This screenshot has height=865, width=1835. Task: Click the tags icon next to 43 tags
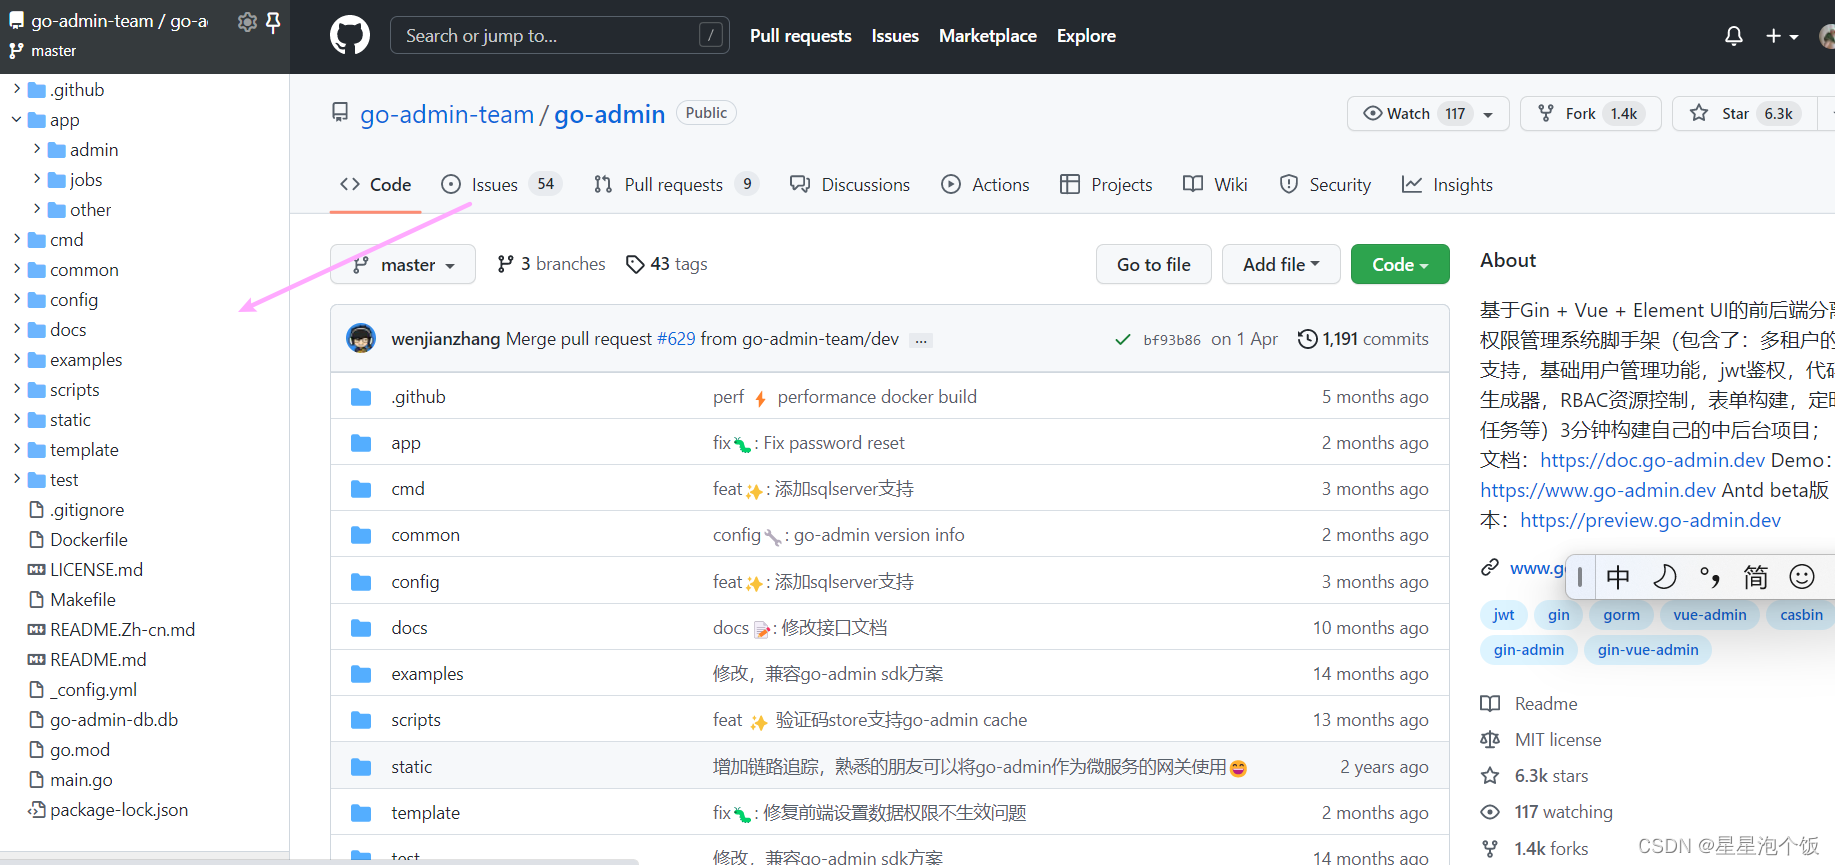tap(635, 264)
